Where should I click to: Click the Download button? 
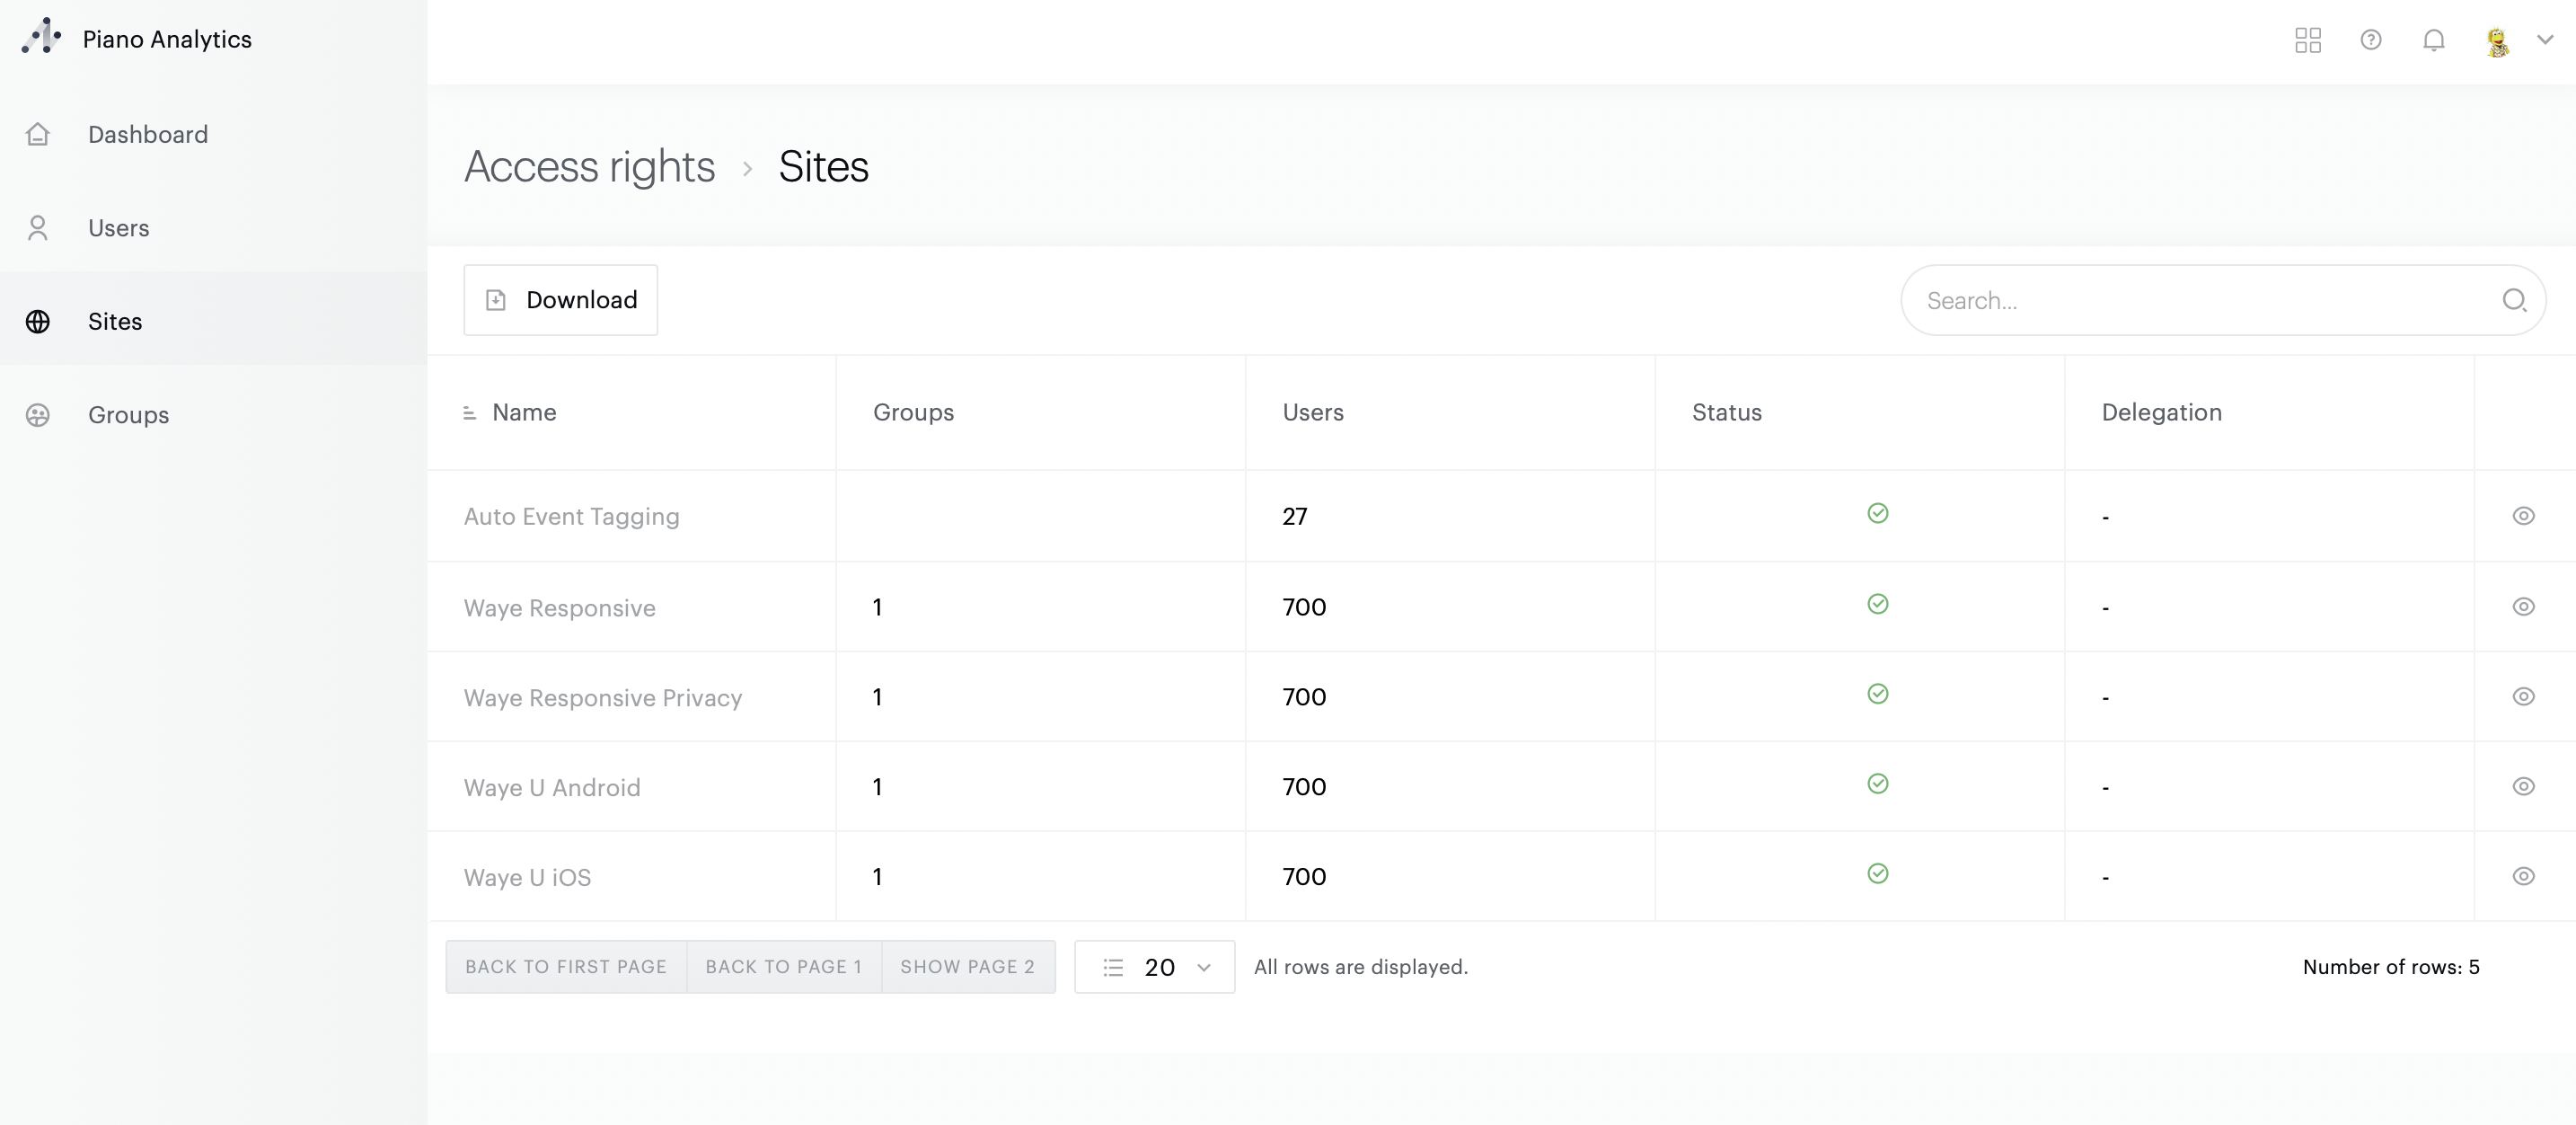click(560, 300)
